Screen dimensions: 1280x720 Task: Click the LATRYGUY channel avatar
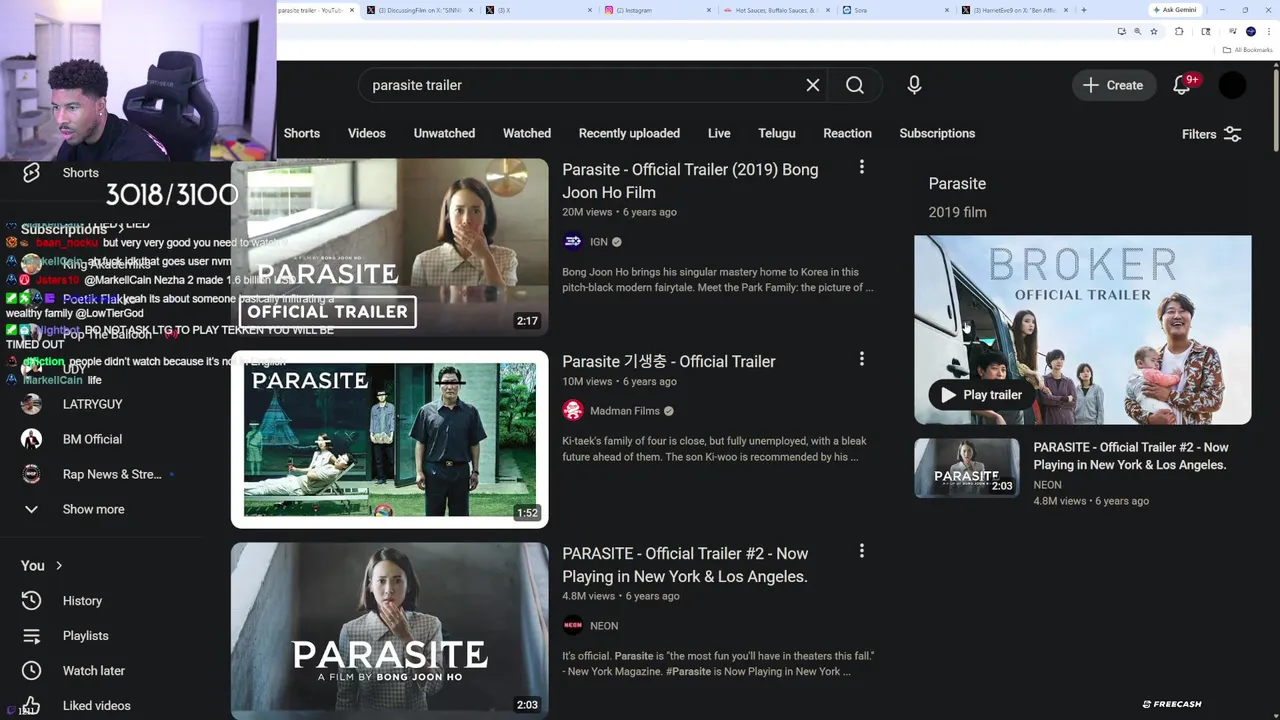tap(32, 404)
